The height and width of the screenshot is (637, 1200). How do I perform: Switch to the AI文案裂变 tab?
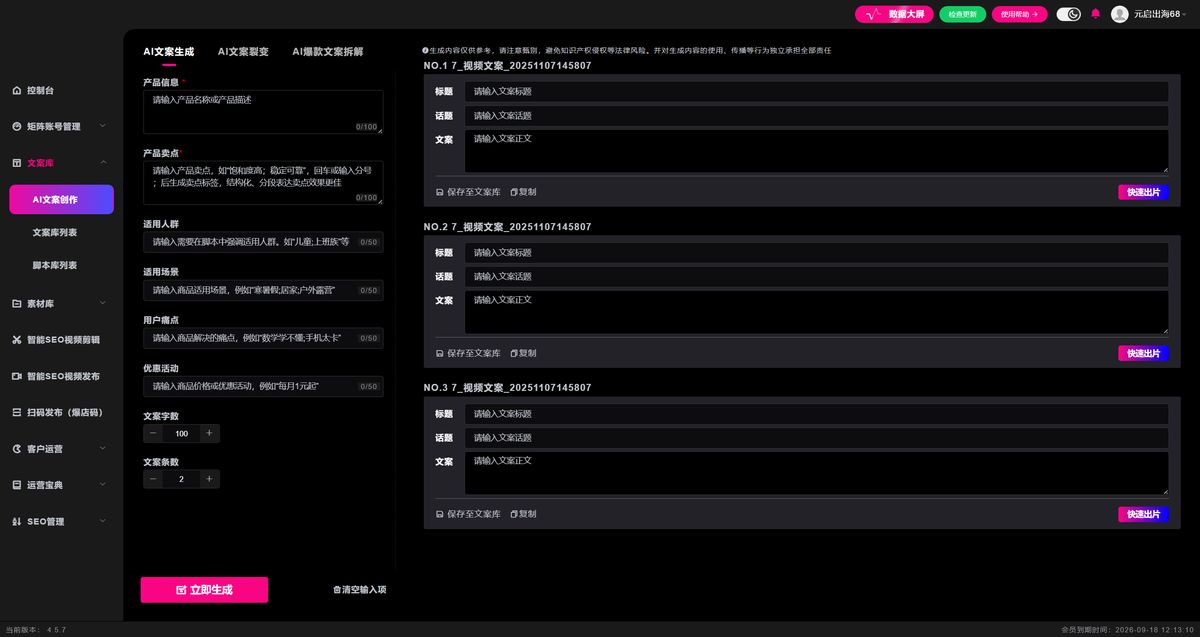coord(243,51)
